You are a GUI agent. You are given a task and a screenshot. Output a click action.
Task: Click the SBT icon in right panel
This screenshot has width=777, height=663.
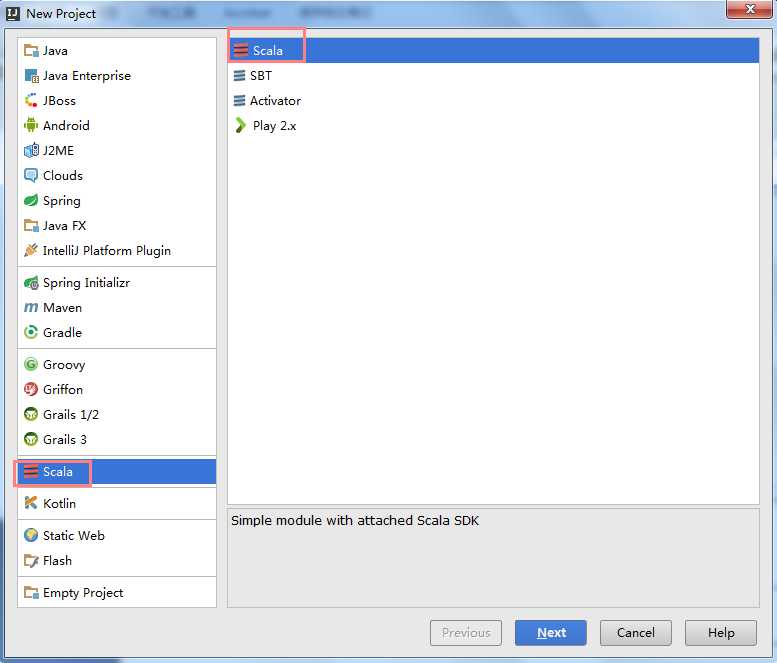tap(239, 76)
